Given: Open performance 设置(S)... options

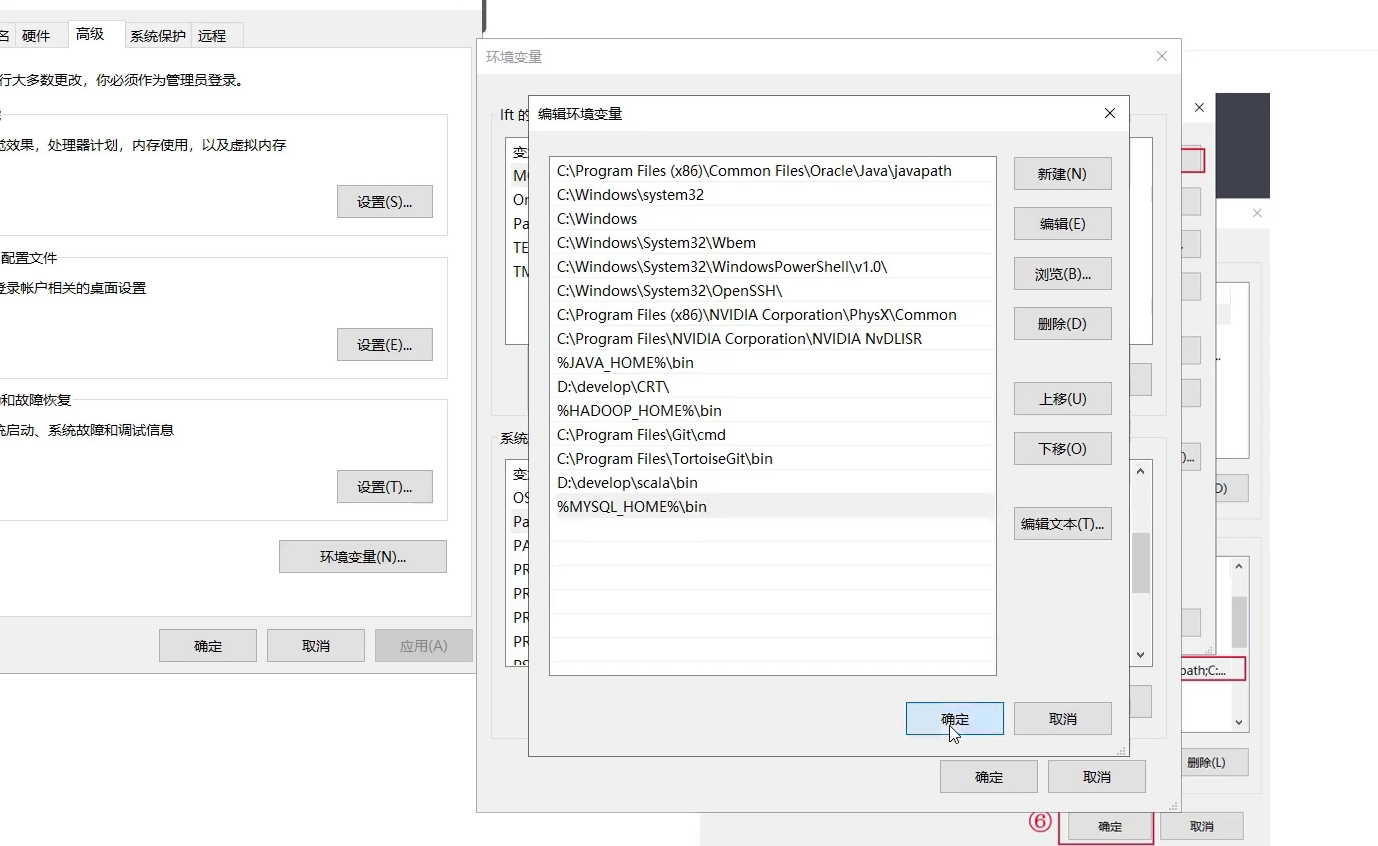Looking at the screenshot, I should point(385,201).
